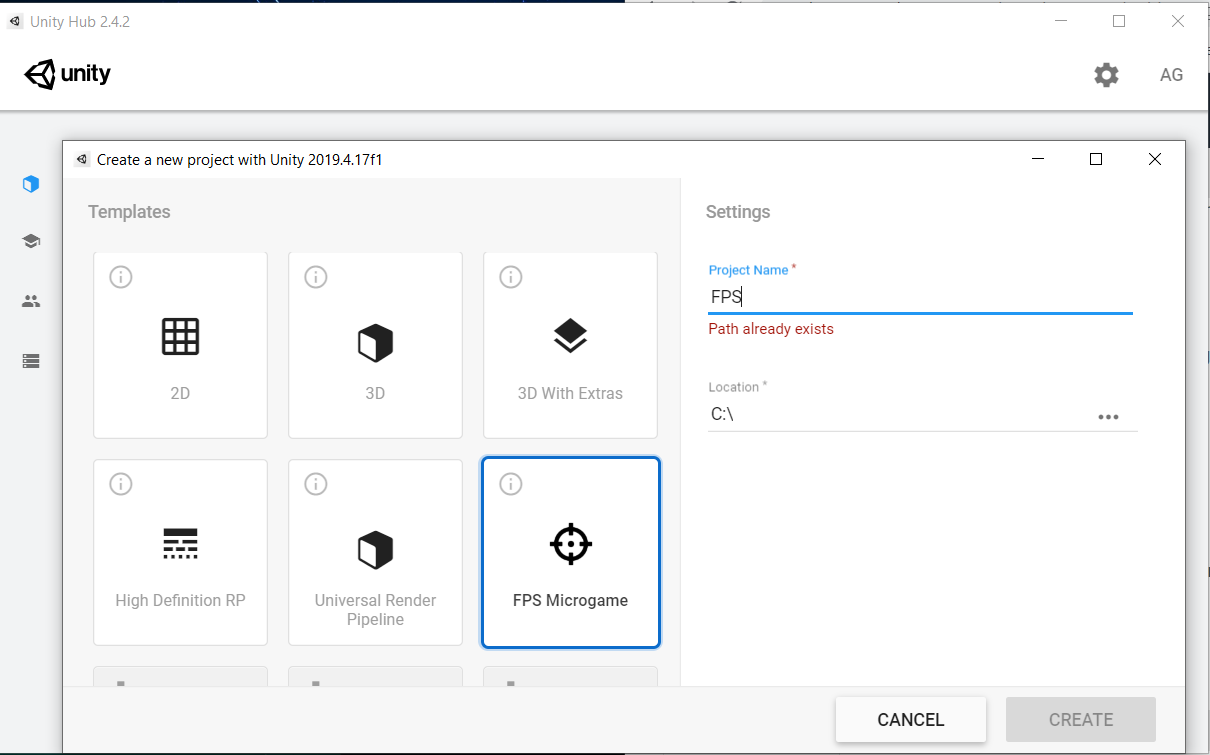Click the Settings heading
The image size is (1210, 755).
point(738,212)
